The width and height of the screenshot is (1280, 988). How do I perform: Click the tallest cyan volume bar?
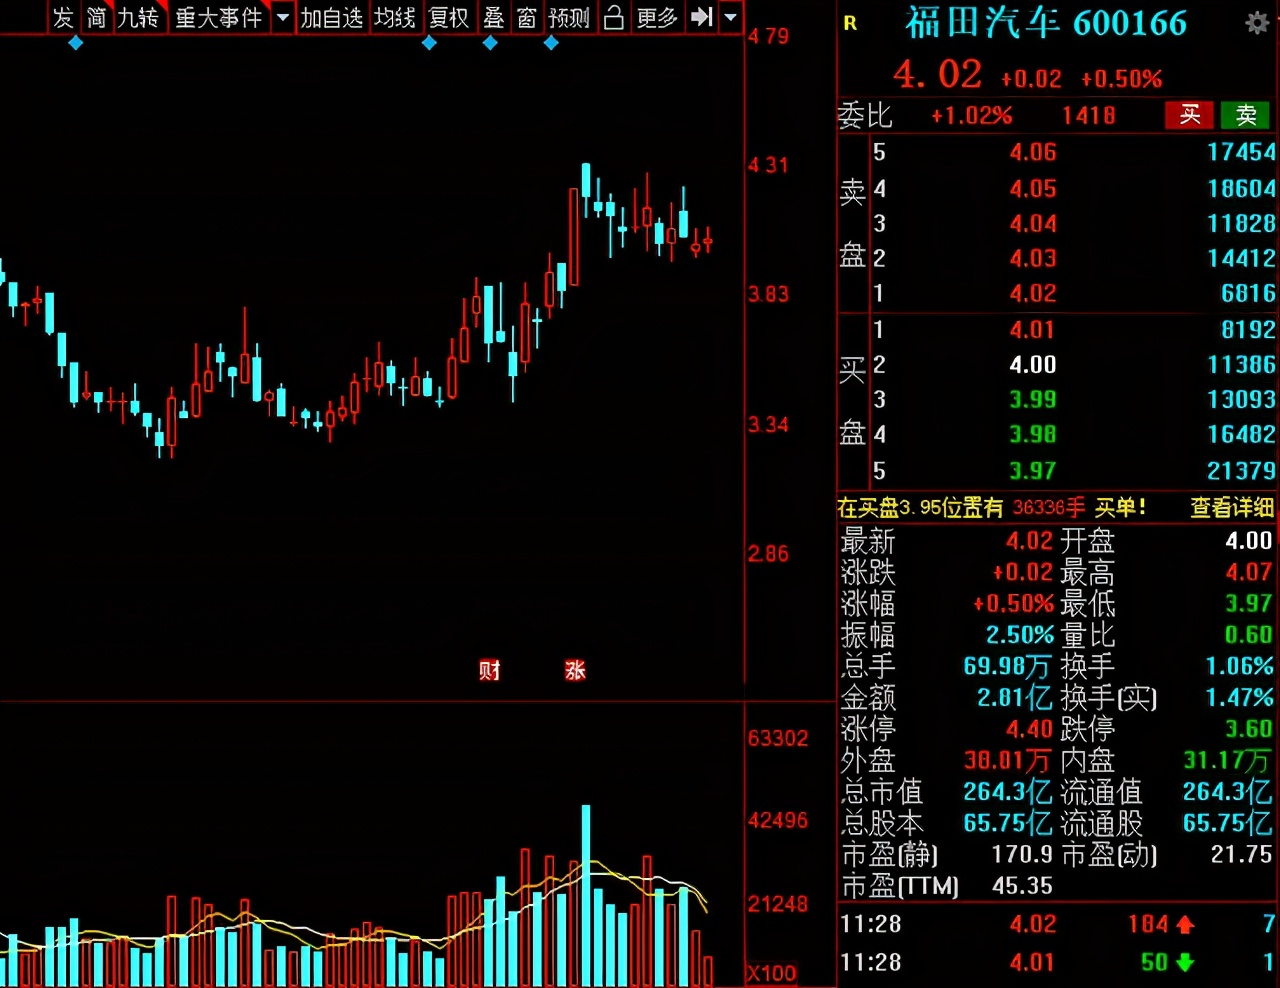pyautogui.click(x=586, y=896)
